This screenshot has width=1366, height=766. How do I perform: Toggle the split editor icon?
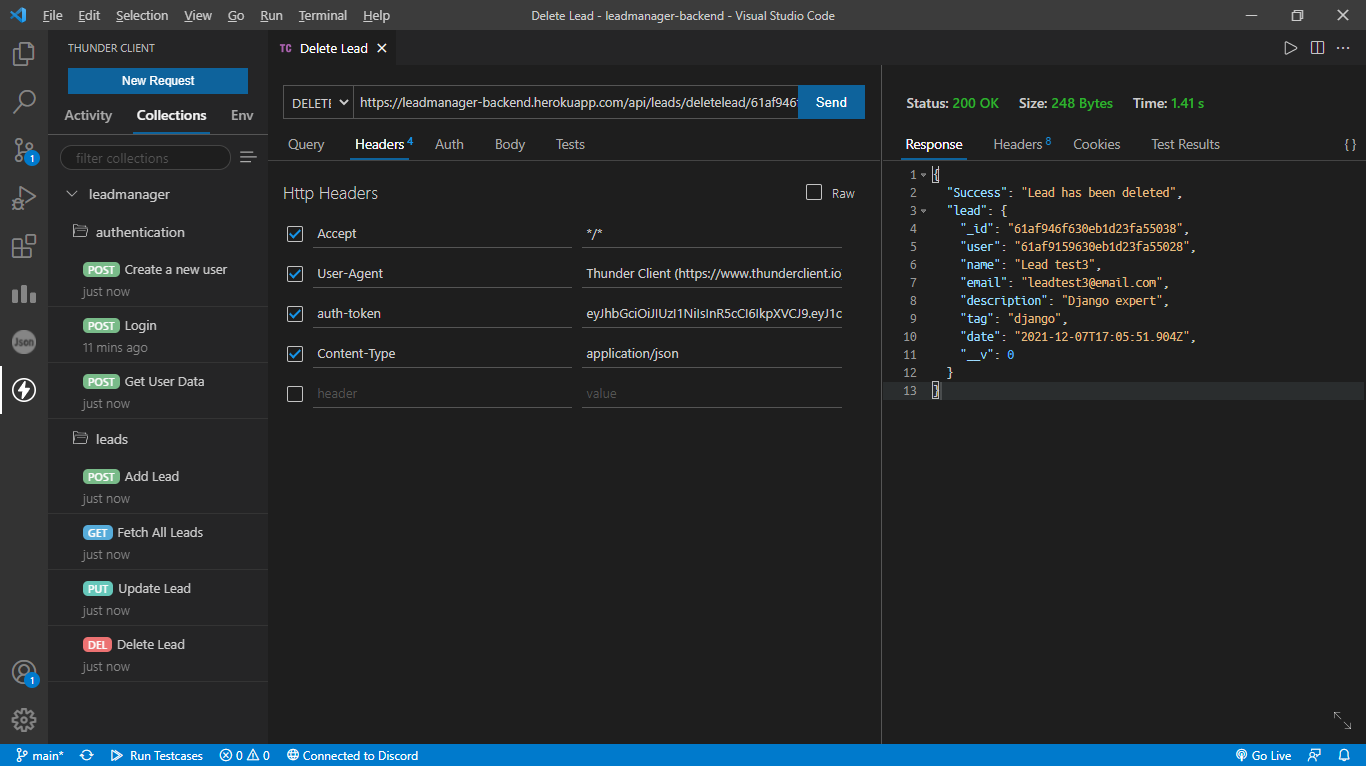coord(1318,48)
